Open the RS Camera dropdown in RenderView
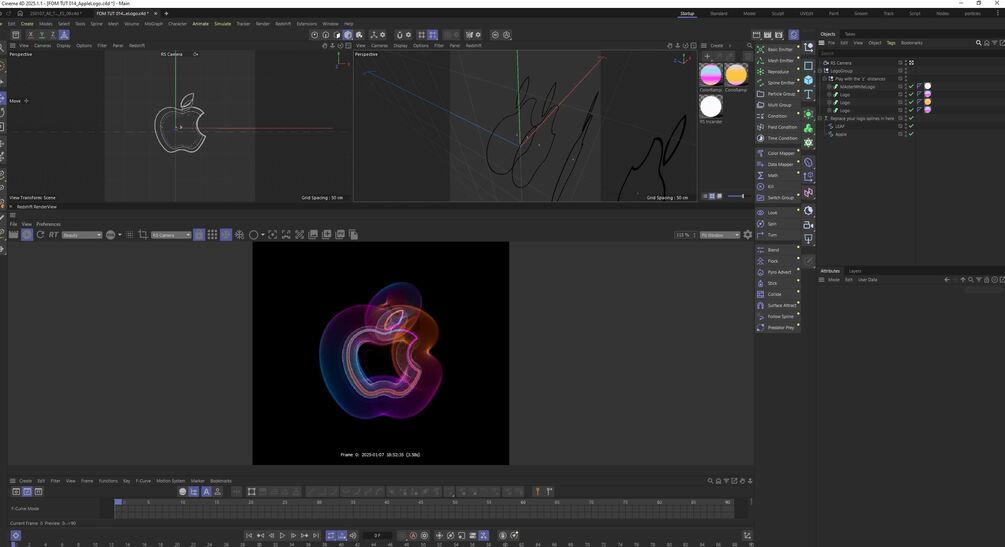 170,235
